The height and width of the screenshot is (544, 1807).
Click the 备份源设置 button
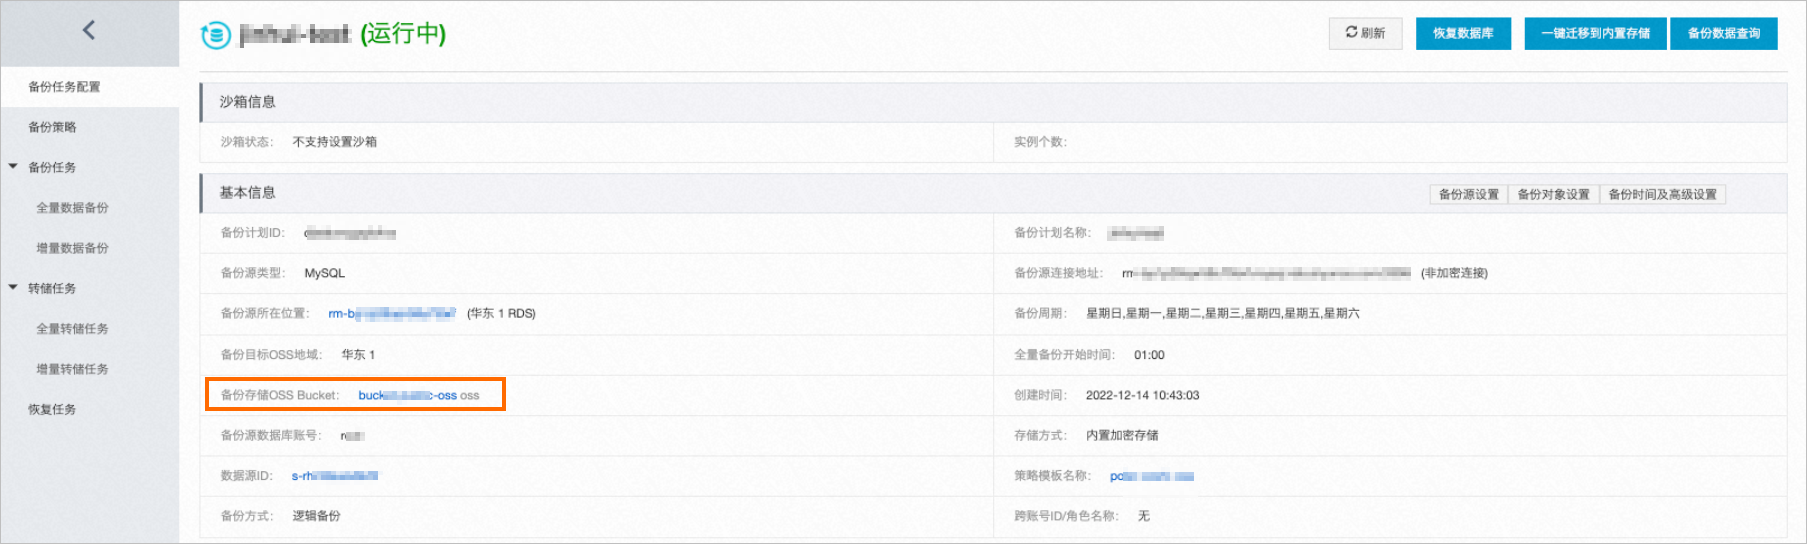(1468, 194)
